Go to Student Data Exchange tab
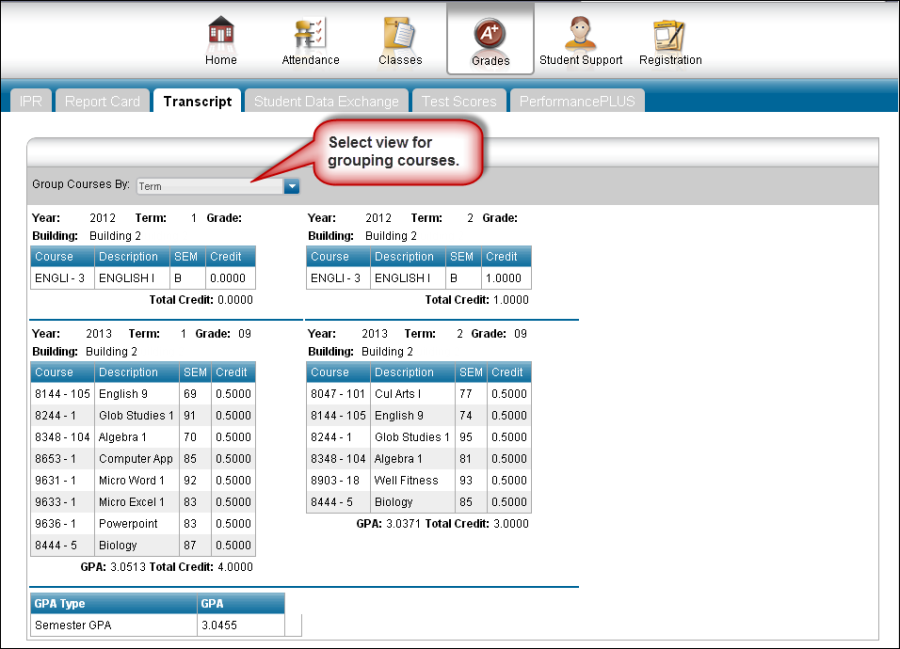The width and height of the screenshot is (900, 649). click(326, 101)
